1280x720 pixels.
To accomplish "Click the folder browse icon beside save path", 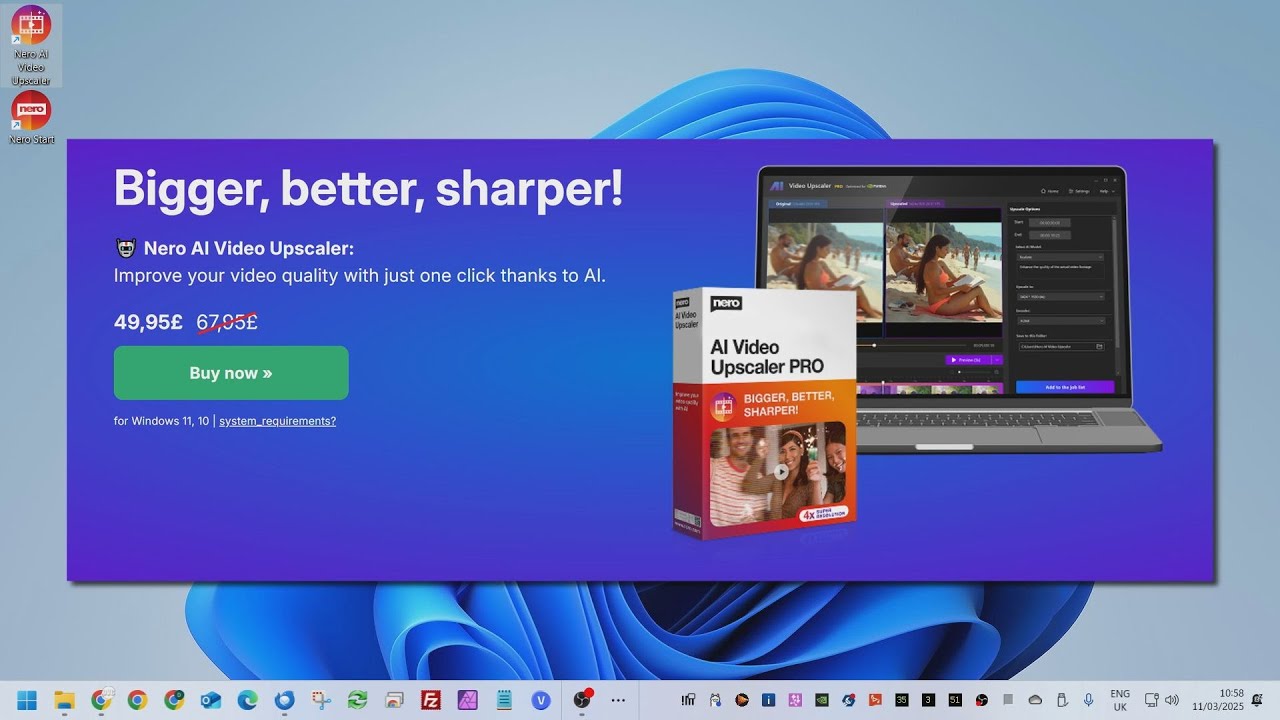I will click(x=1099, y=346).
